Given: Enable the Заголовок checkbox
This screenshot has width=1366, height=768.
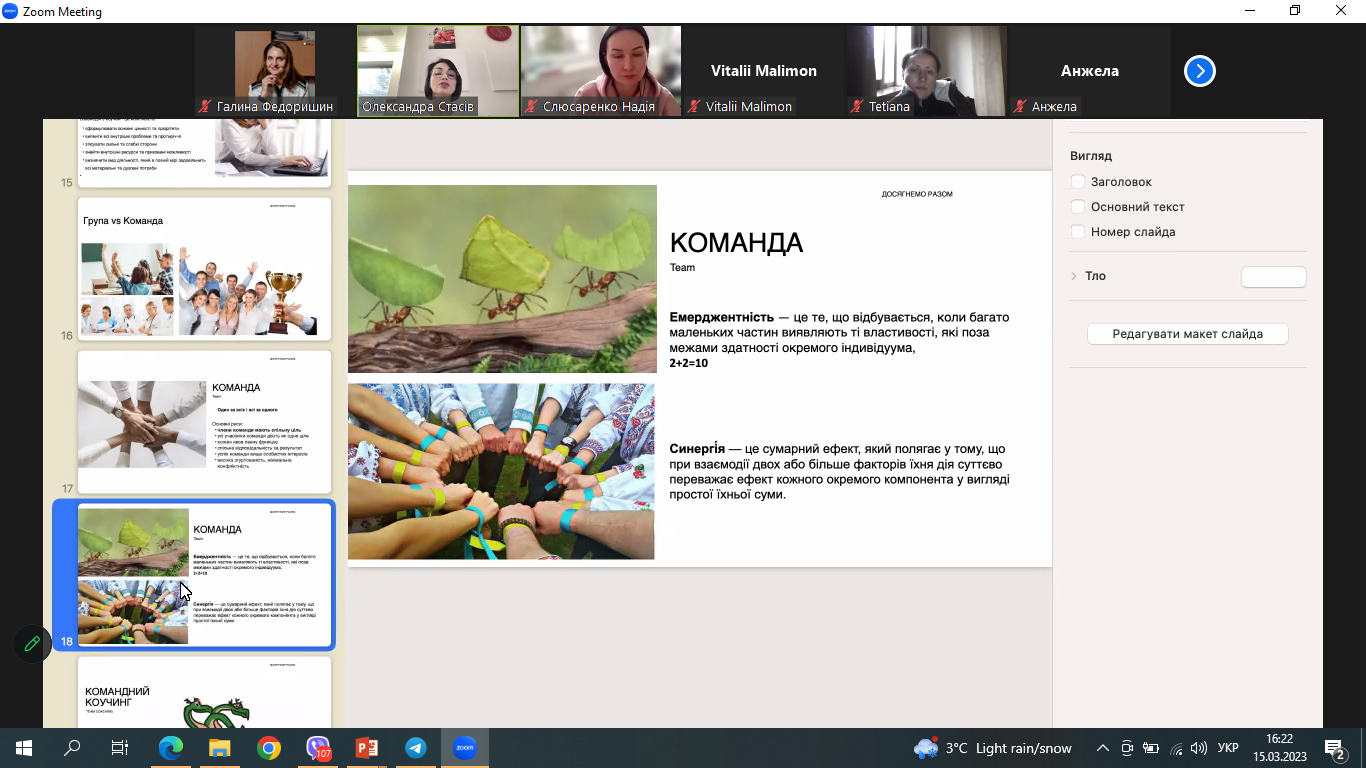Looking at the screenshot, I should 1078,182.
